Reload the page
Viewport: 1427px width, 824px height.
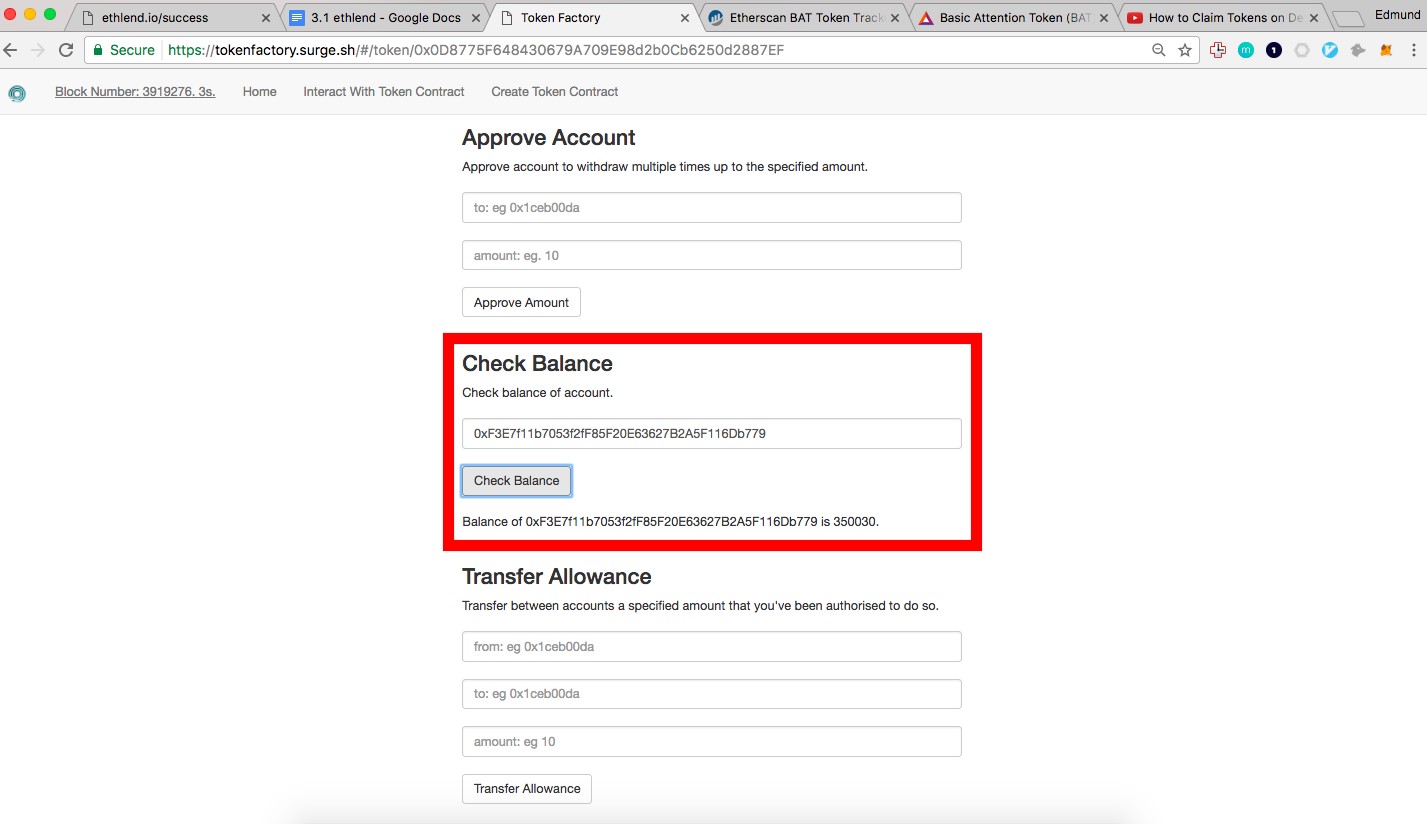[x=66, y=50]
